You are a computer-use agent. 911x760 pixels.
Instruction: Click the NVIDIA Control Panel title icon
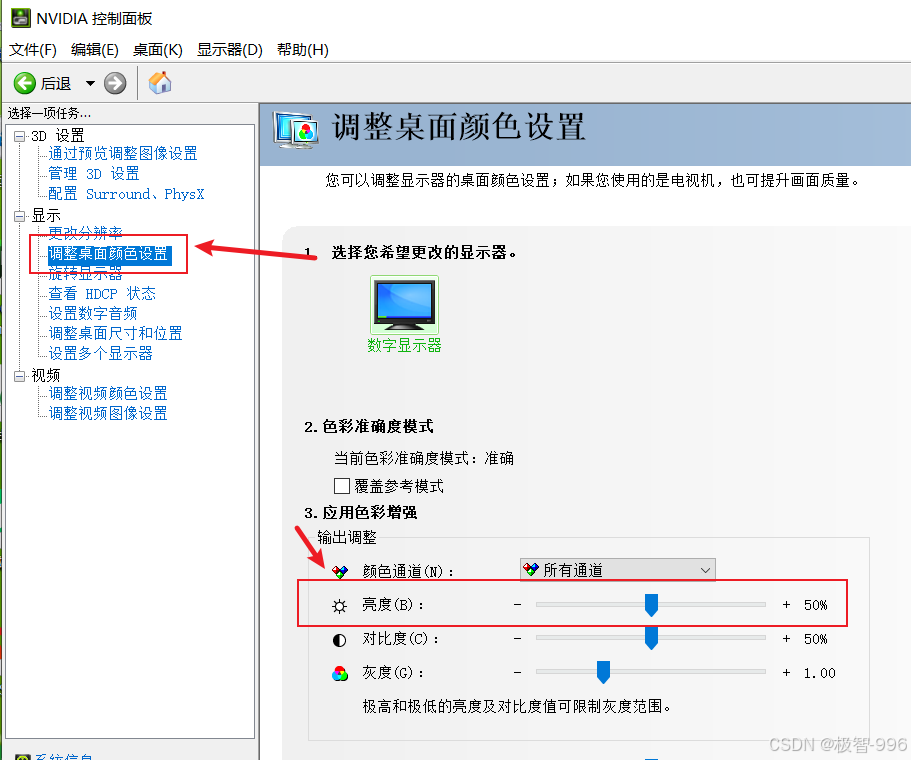click(x=21, y=18)
